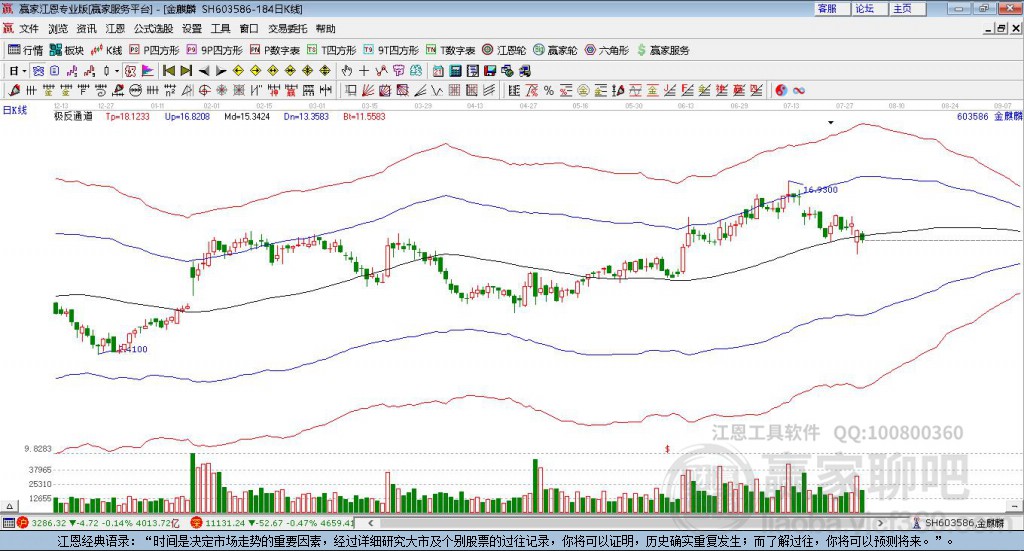Open the 赢家轮 wheel tool
The image size is (1024, 551).
pyautogui.click(x=555, y=50)
